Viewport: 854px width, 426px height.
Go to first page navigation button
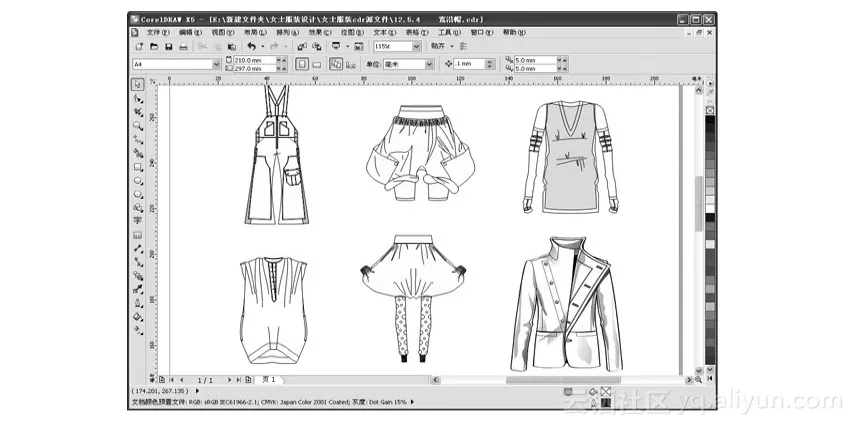(172, 380)
